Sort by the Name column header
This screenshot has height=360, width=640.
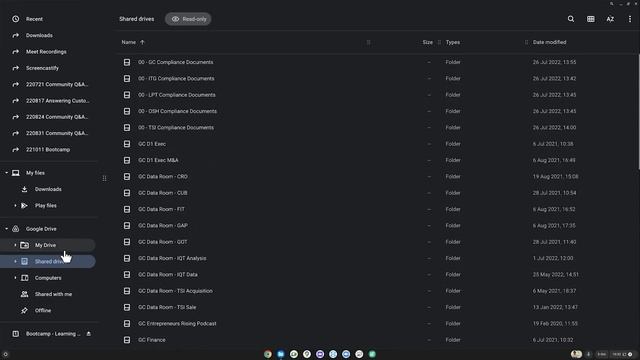click(x=129, y=42)
